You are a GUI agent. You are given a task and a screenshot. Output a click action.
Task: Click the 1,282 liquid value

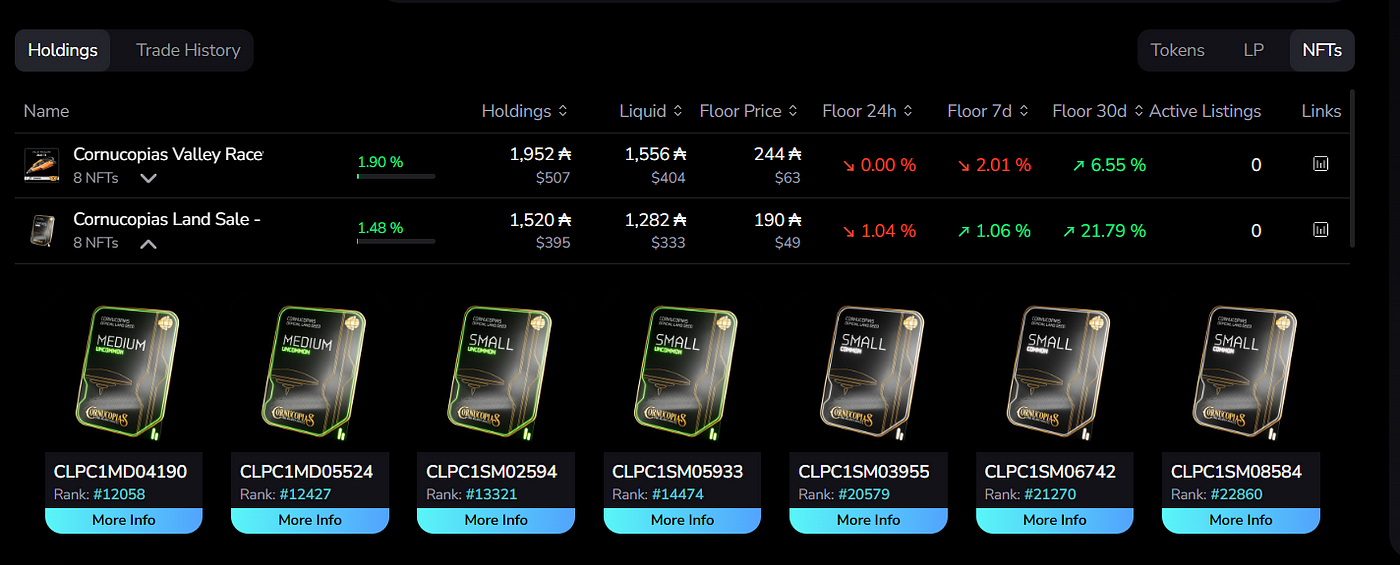656,219
